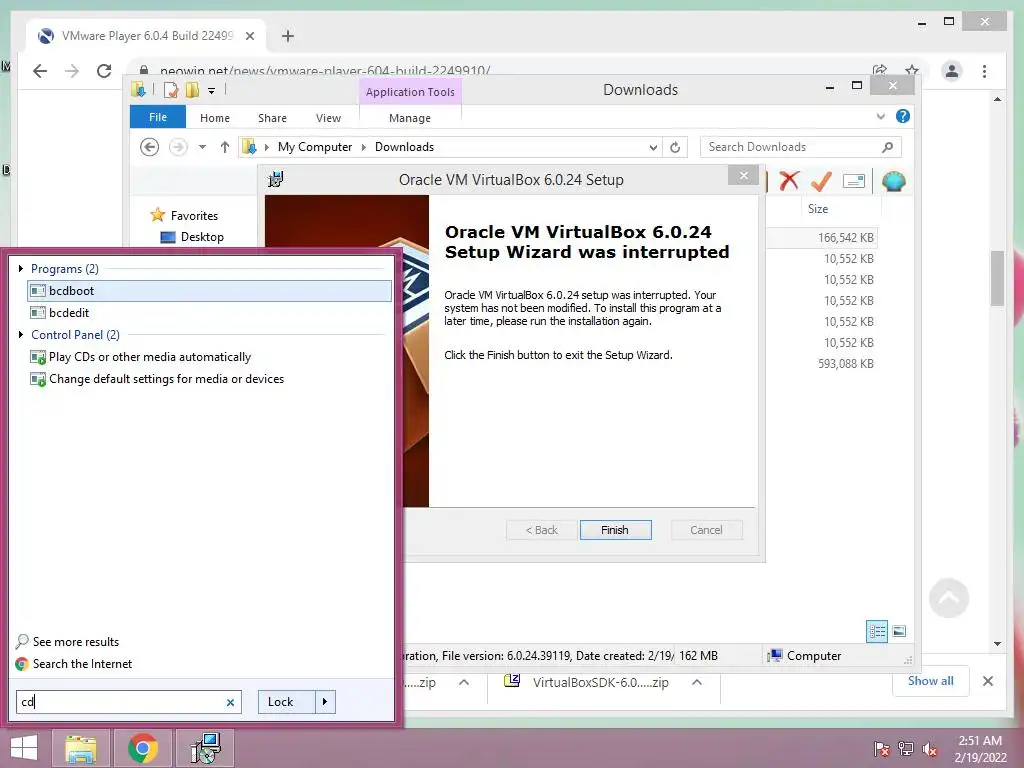Open Chrome profile avatar
1024x768 pixels.
952,71
